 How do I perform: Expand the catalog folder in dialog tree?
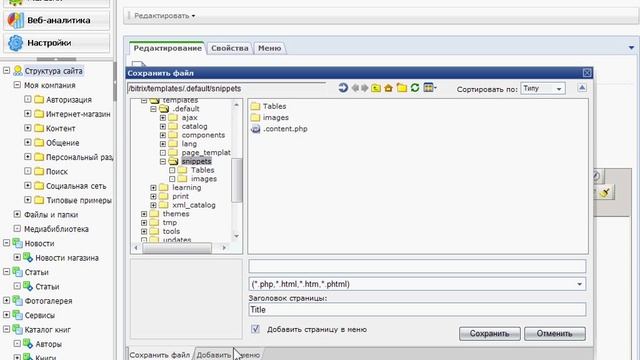163,127
